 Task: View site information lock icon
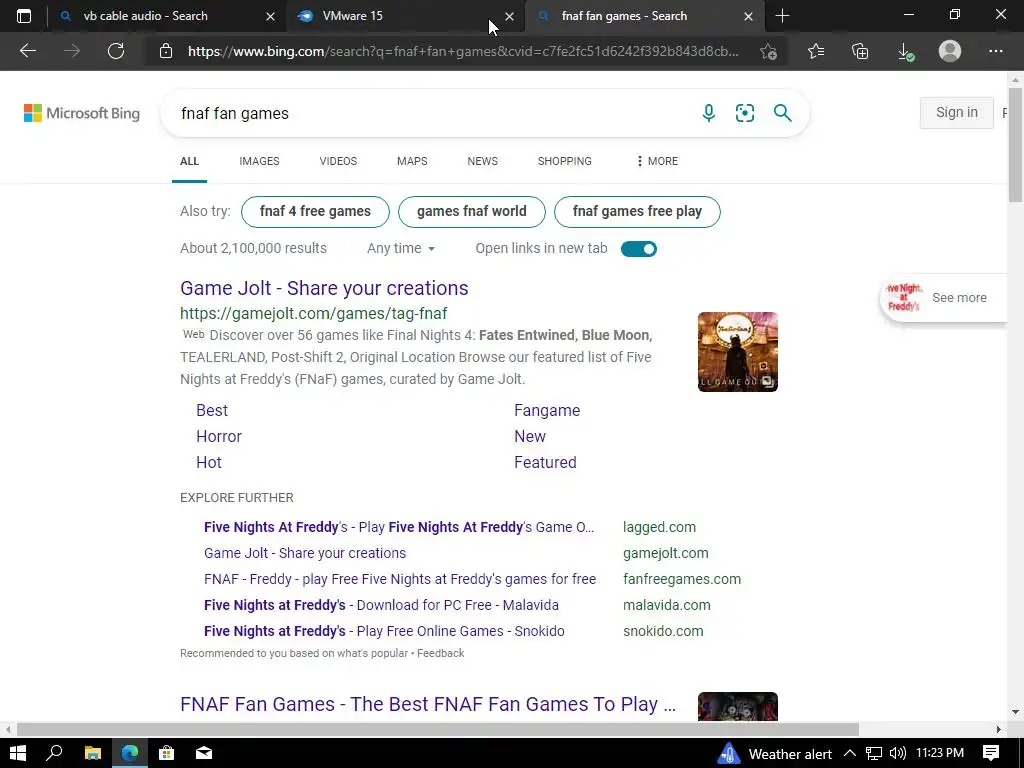coord(166,51)
